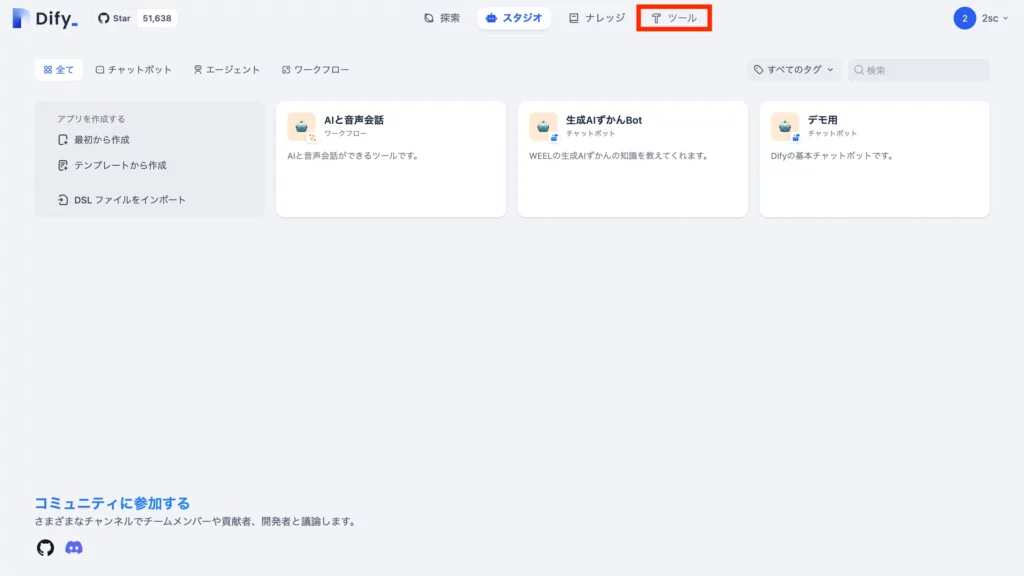This screenshot has width=1024, height=576.
Task: Click the ツール hammer icon
Action: pos(657,17)
